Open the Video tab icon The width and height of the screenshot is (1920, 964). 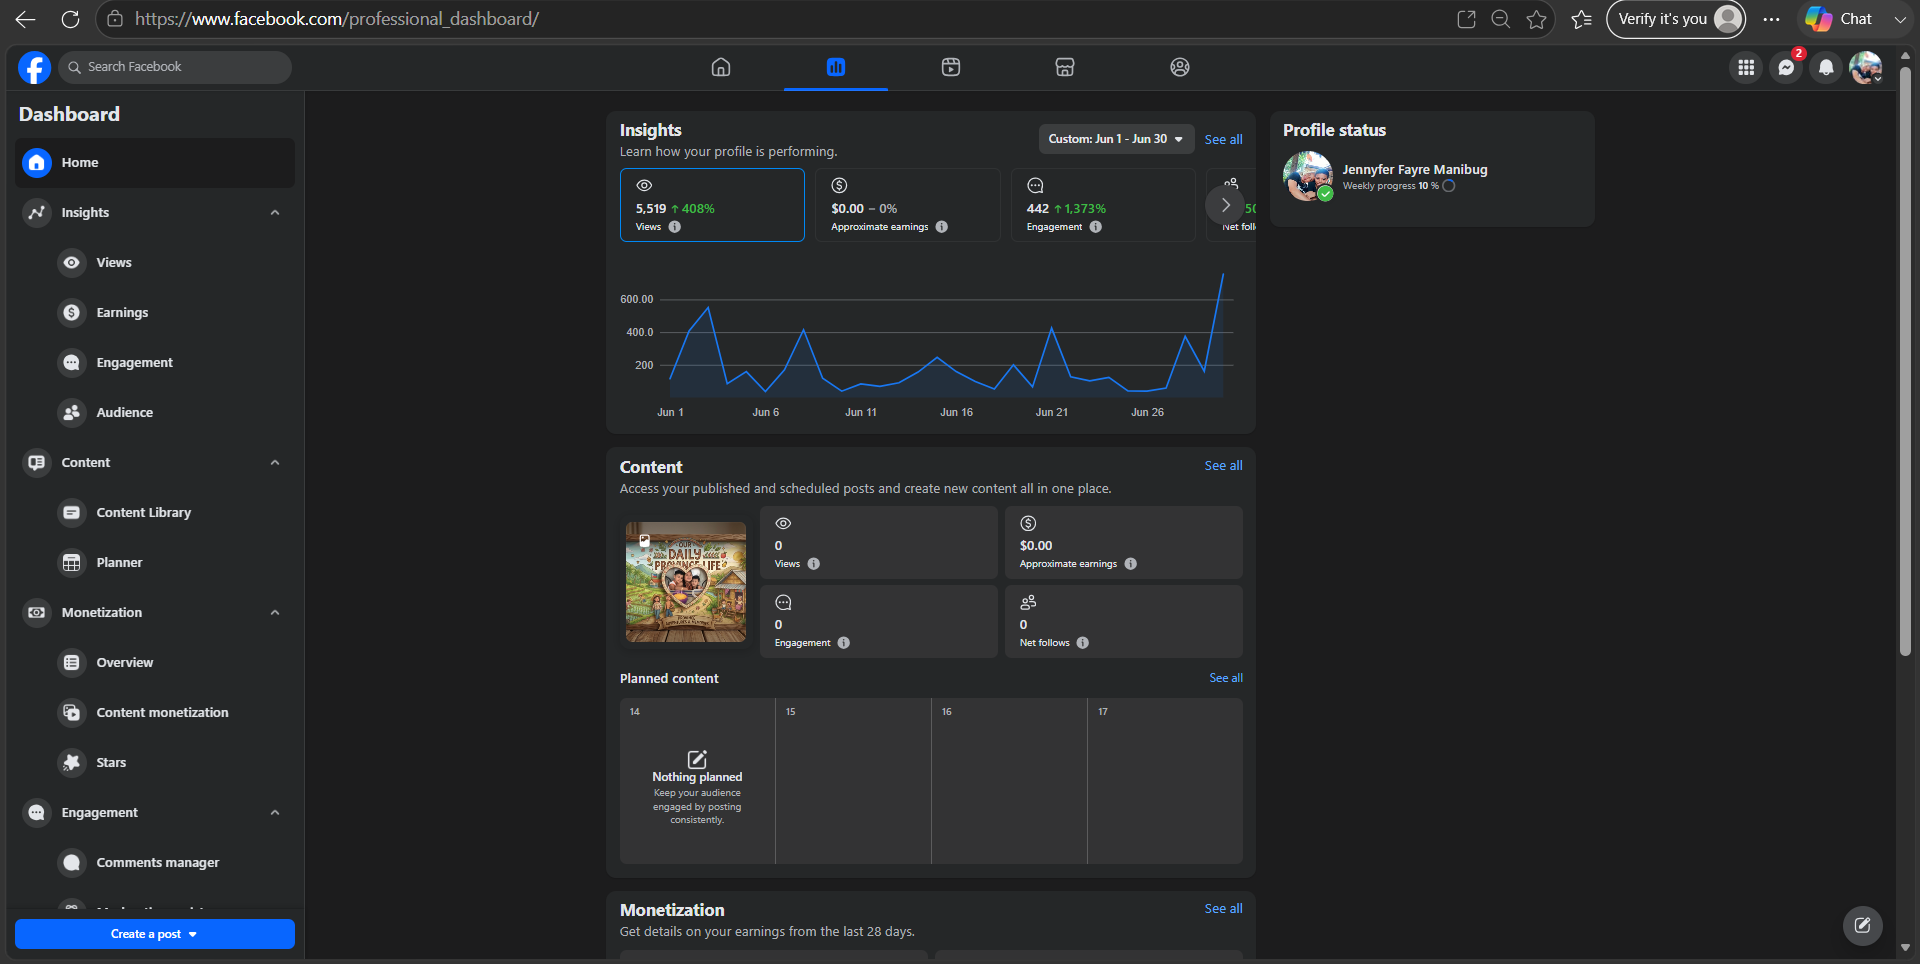coord(951,67)
